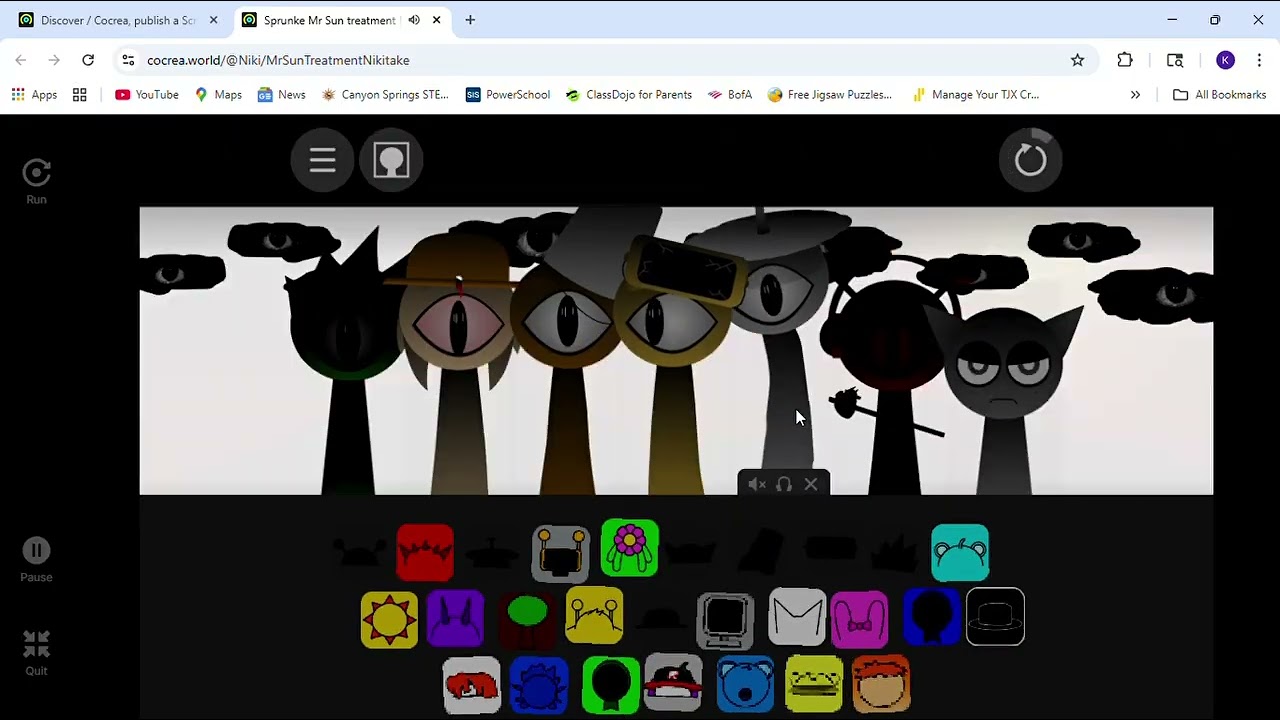Open a new browser tab
Viewport: 1280px width, 720px height.
(x=470, y=20)
